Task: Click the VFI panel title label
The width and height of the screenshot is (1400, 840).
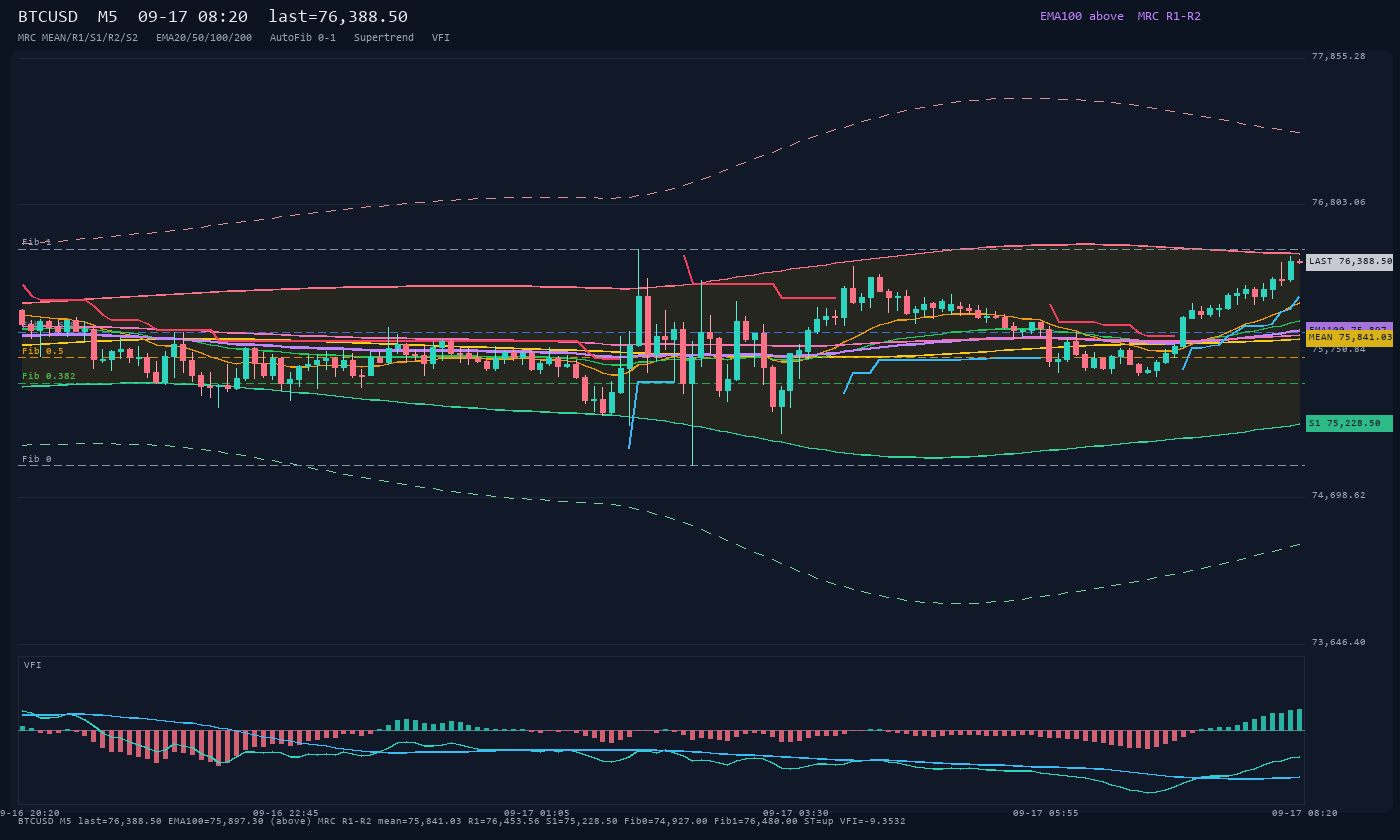Action: (x=33, y=665)
